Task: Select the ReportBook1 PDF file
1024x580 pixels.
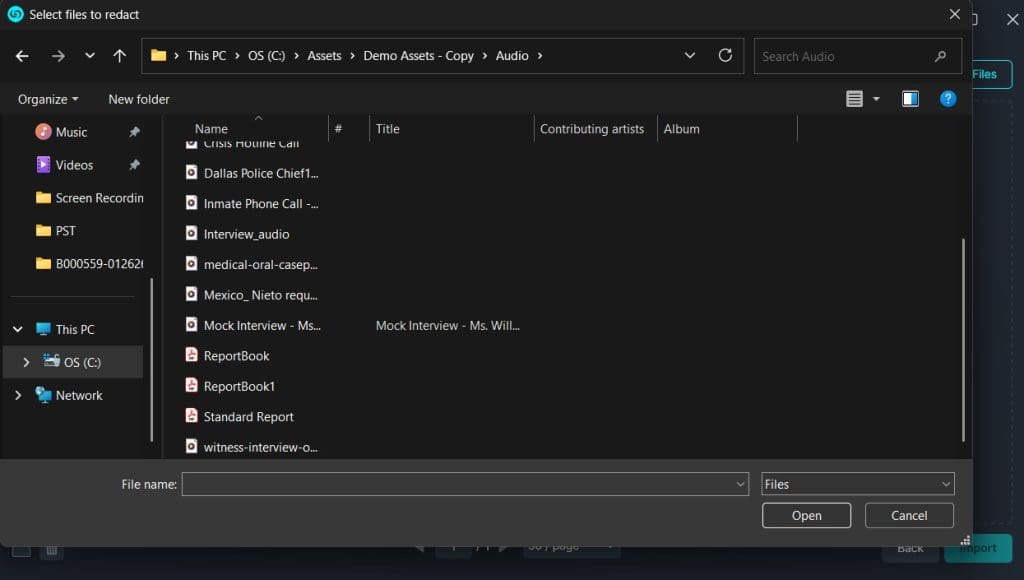Action: coord(239,386)
